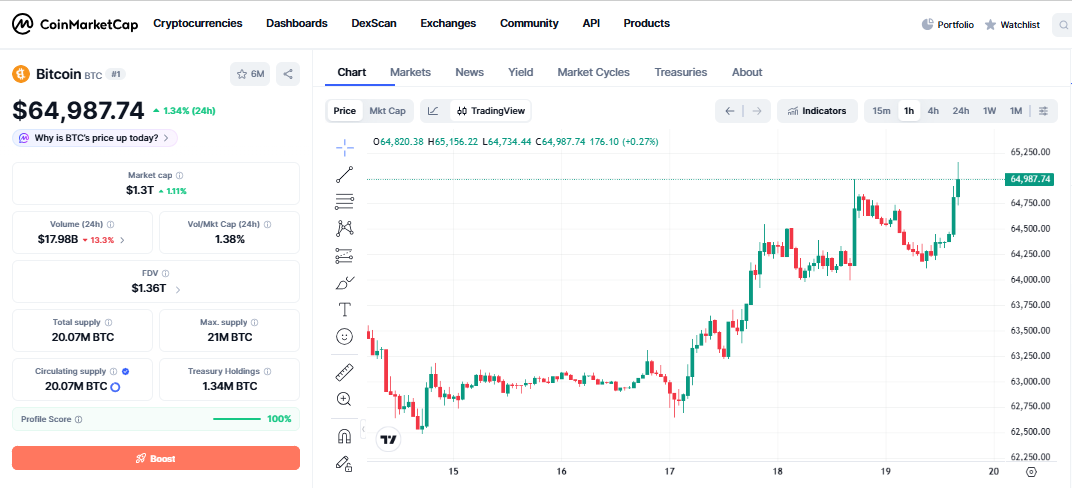1072x488 pixels.
Task: Add Bitcoin to watchlist star button
Action: click(250, 74)
